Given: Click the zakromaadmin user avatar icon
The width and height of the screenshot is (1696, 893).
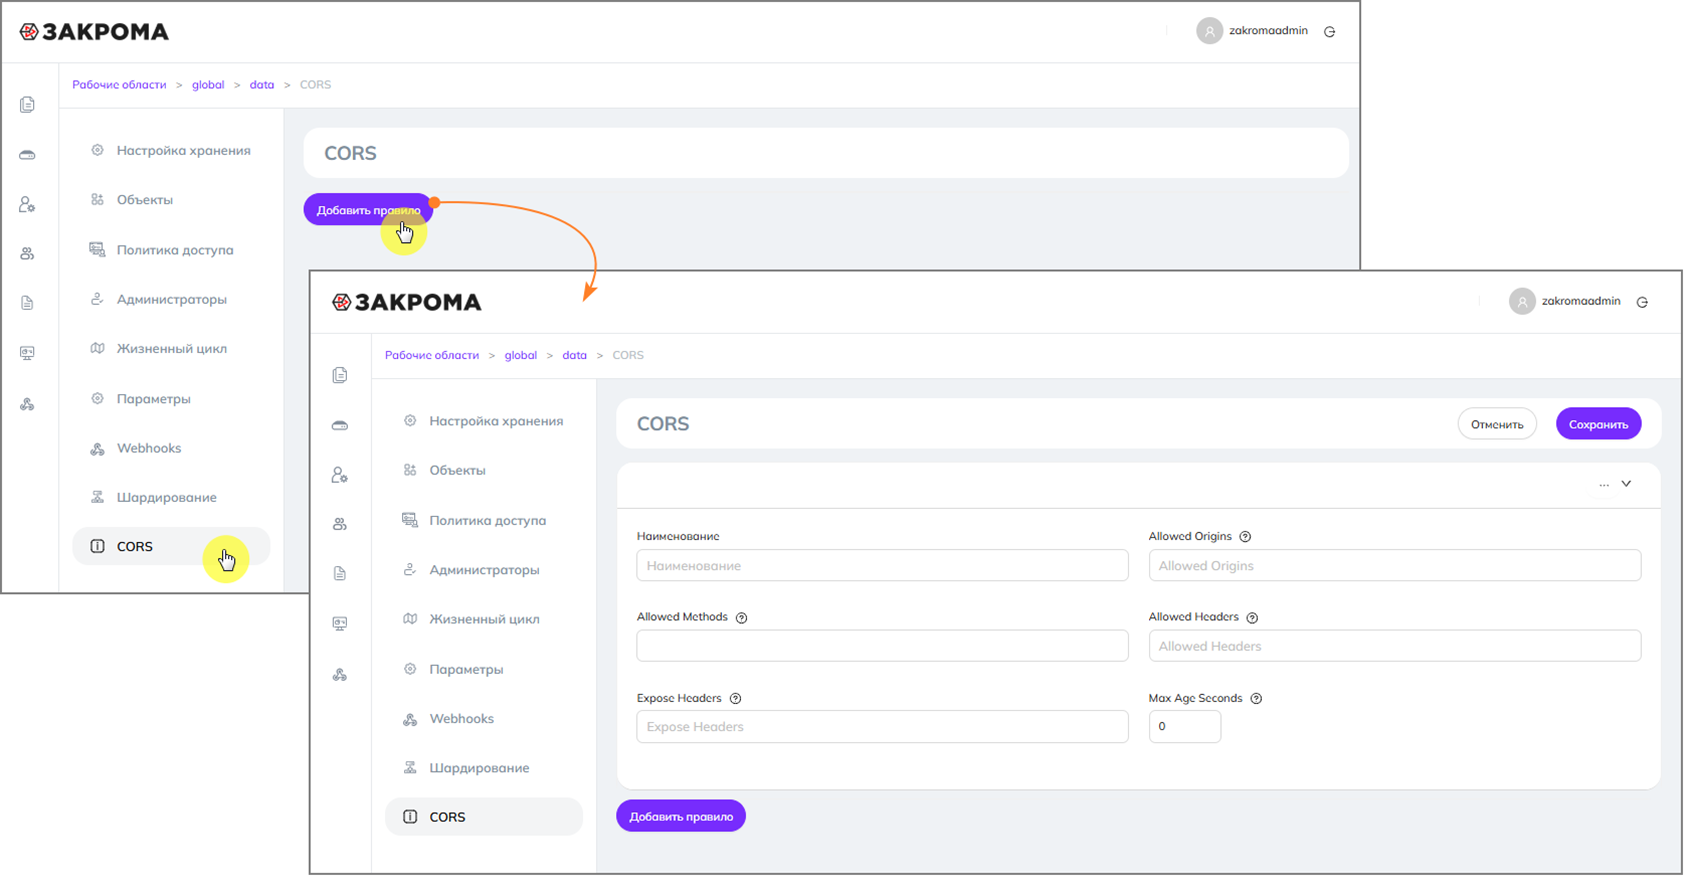Looking at the screenshot, I should tap(1521, 302).
